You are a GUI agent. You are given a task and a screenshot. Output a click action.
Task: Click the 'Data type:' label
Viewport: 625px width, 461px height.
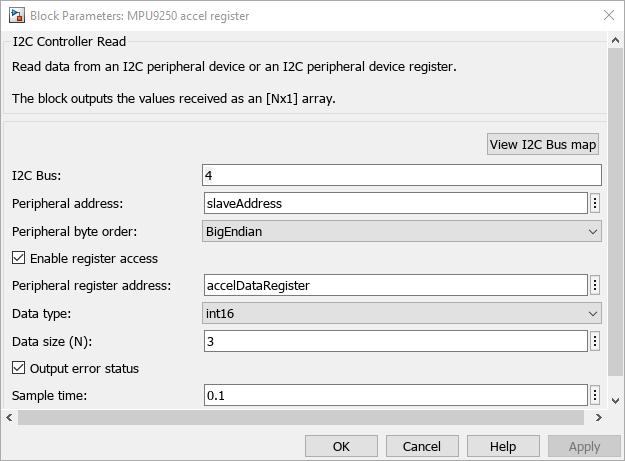coord(41,314)
